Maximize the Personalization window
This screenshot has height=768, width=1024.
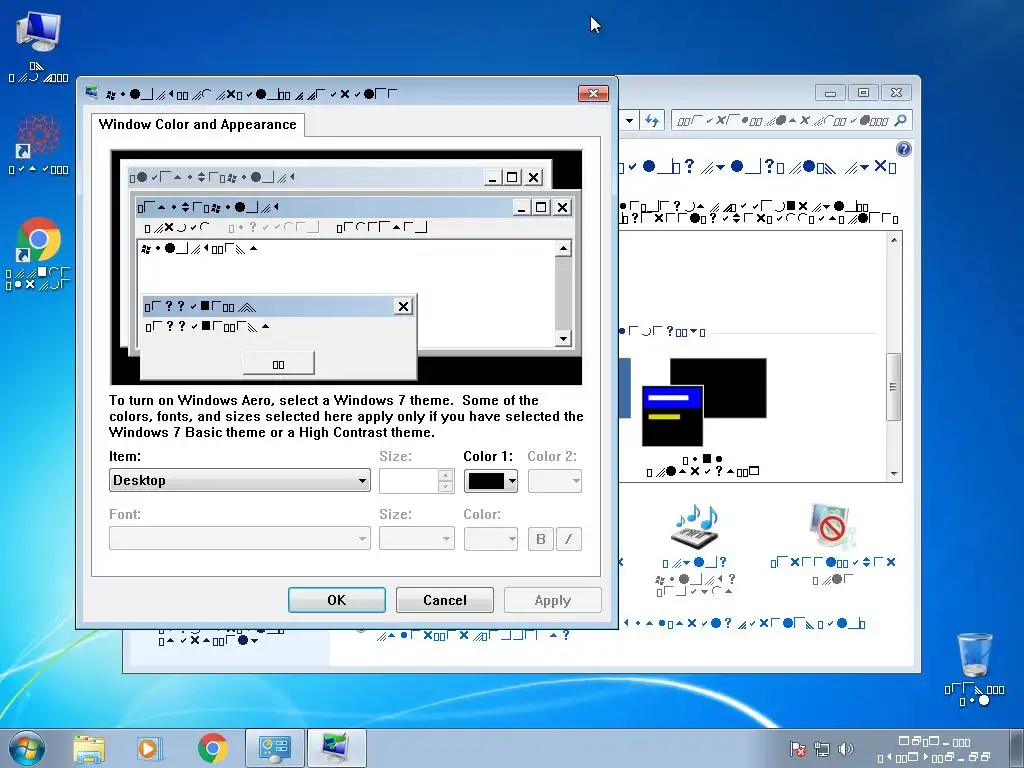(863, 93)
